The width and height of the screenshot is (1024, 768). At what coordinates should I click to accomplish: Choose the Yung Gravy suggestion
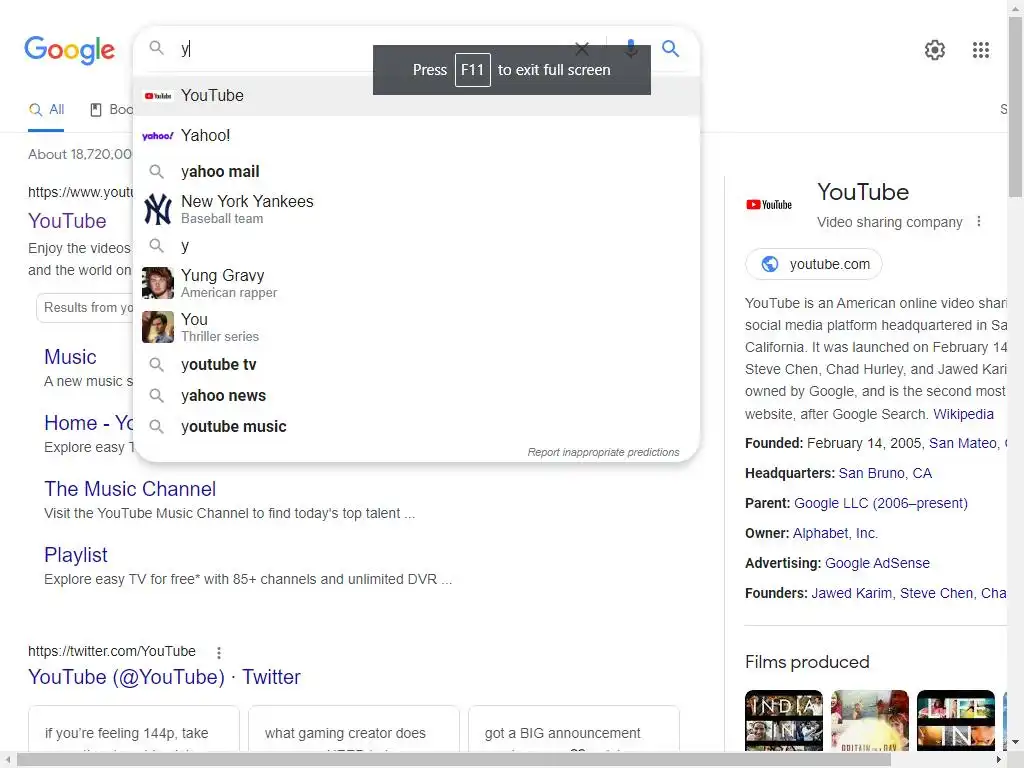click(x=416, y=283)
